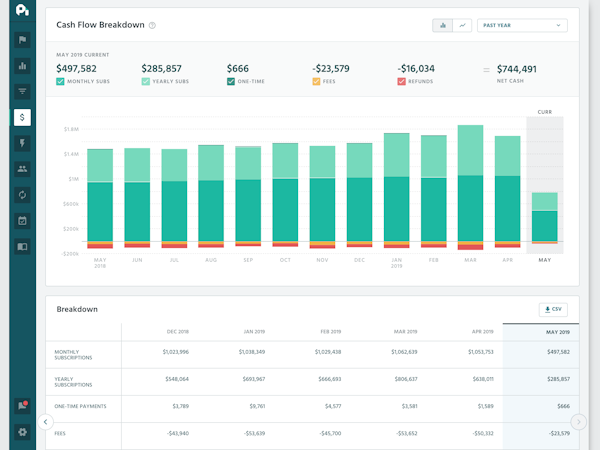The image size is (600, 450).
Task: Switch to line chart view
Action: [462, 26]
